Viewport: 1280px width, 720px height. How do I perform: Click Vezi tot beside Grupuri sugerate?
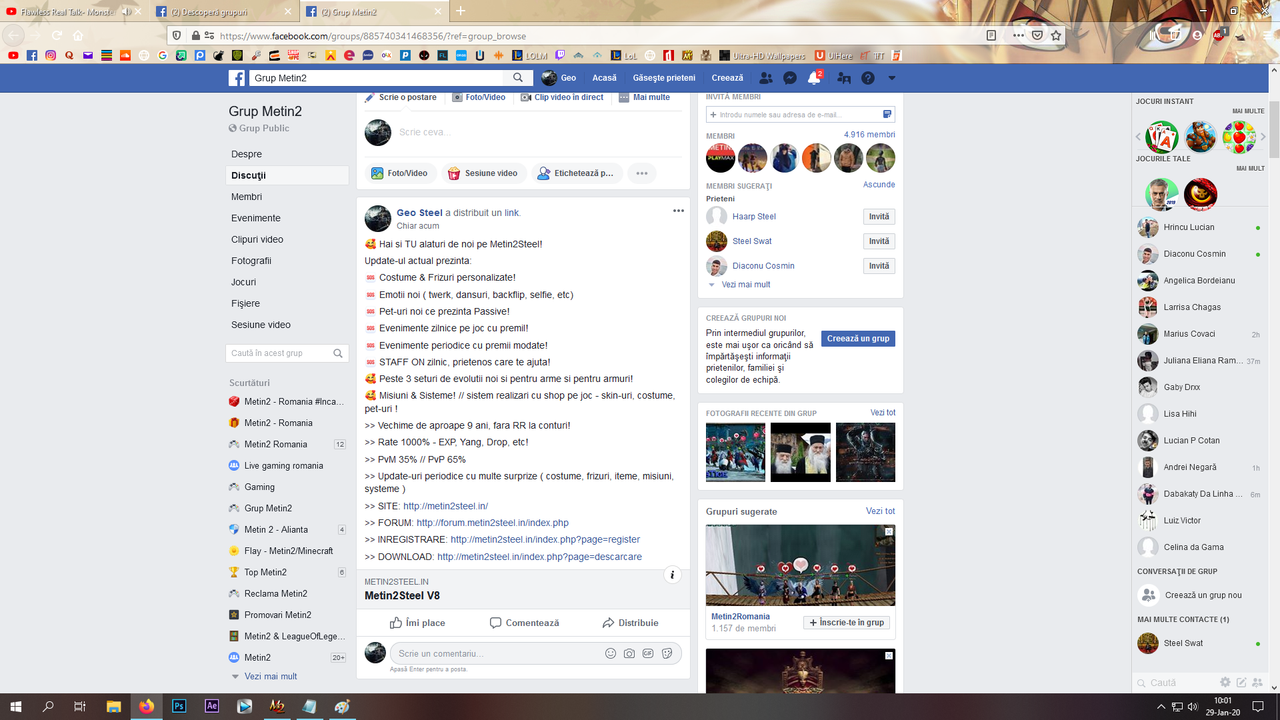click(x=880, y=511)
